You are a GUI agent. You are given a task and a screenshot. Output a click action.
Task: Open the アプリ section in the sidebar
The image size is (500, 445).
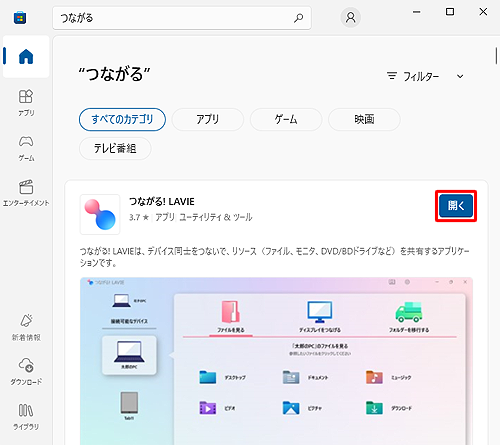[26, 103]
